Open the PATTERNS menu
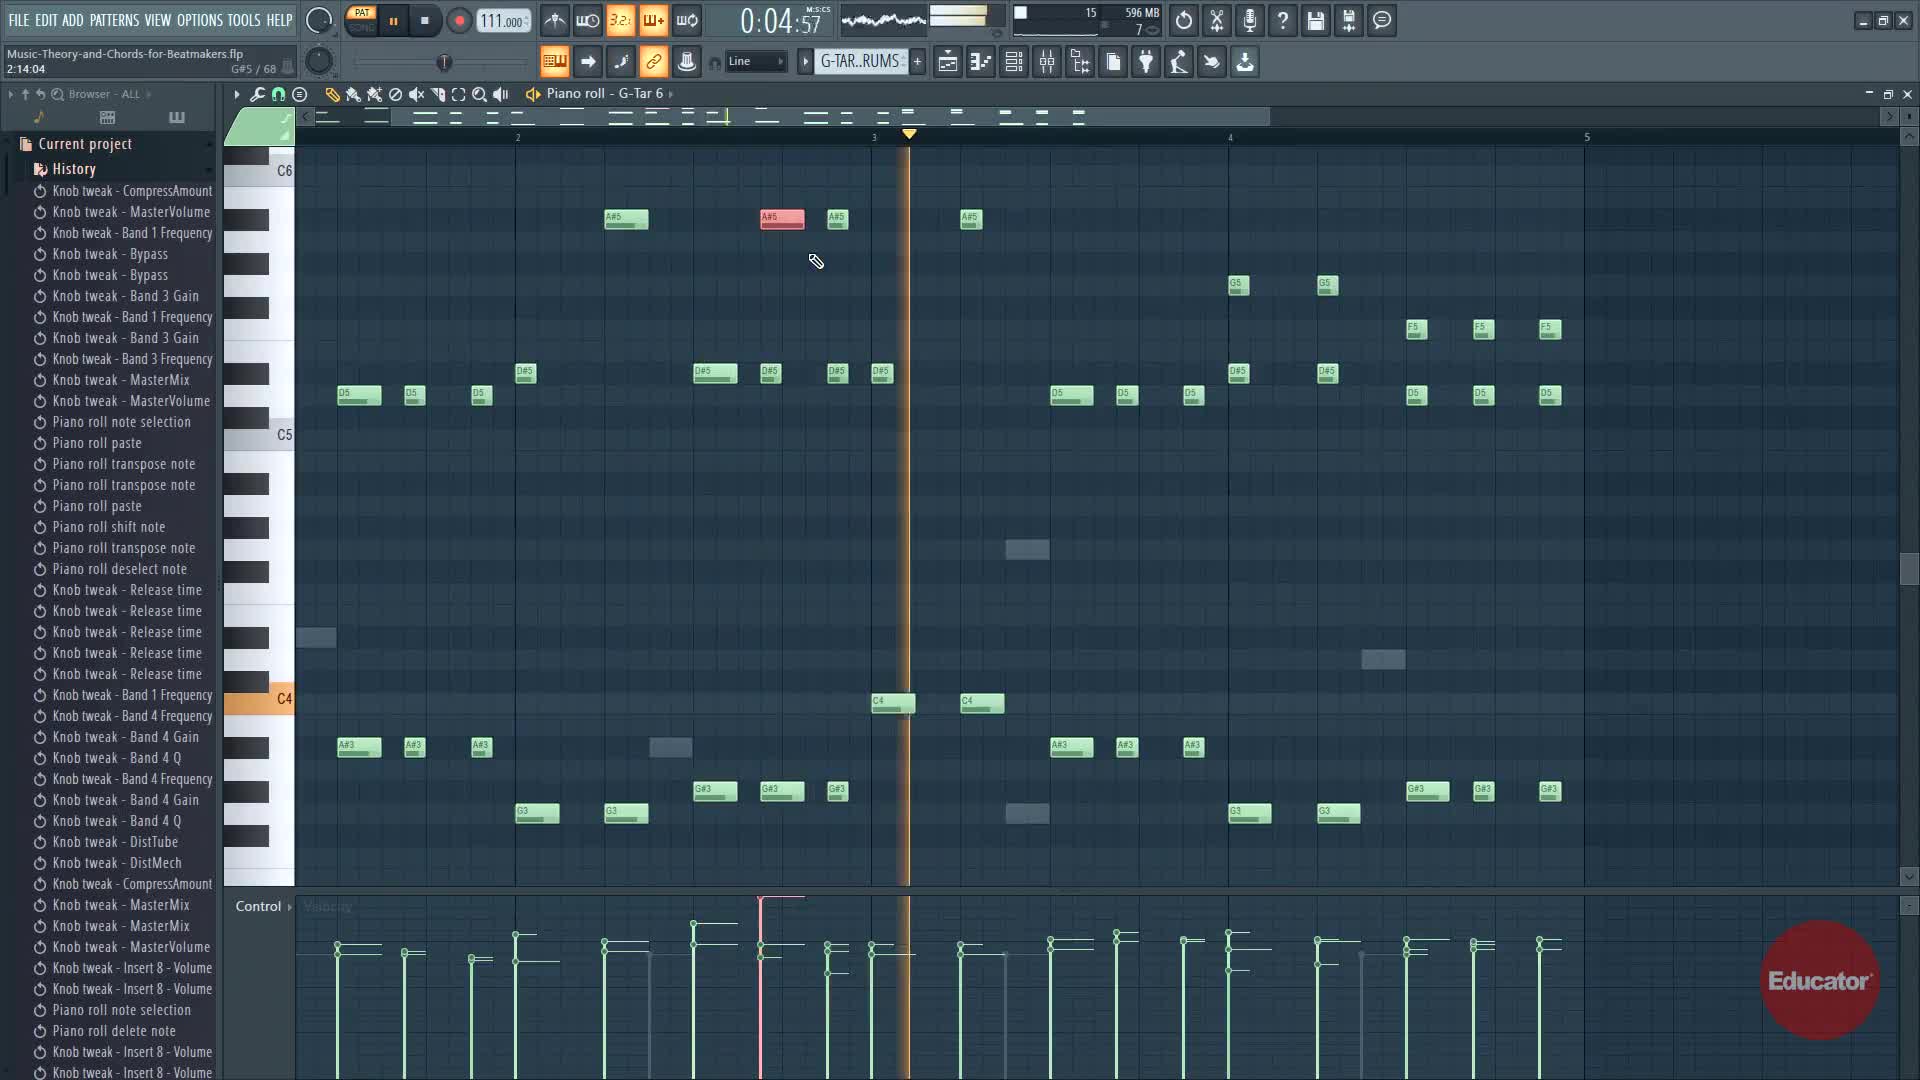Viewport: 1920px width, 1080px height. [114, 20]
